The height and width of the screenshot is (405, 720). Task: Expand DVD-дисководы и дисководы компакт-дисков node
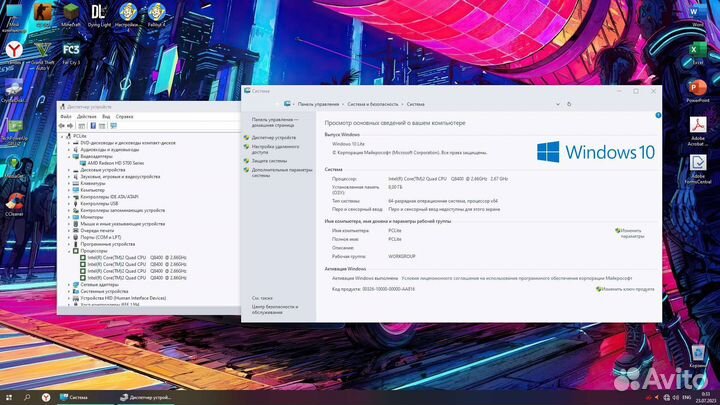point(69,143)
